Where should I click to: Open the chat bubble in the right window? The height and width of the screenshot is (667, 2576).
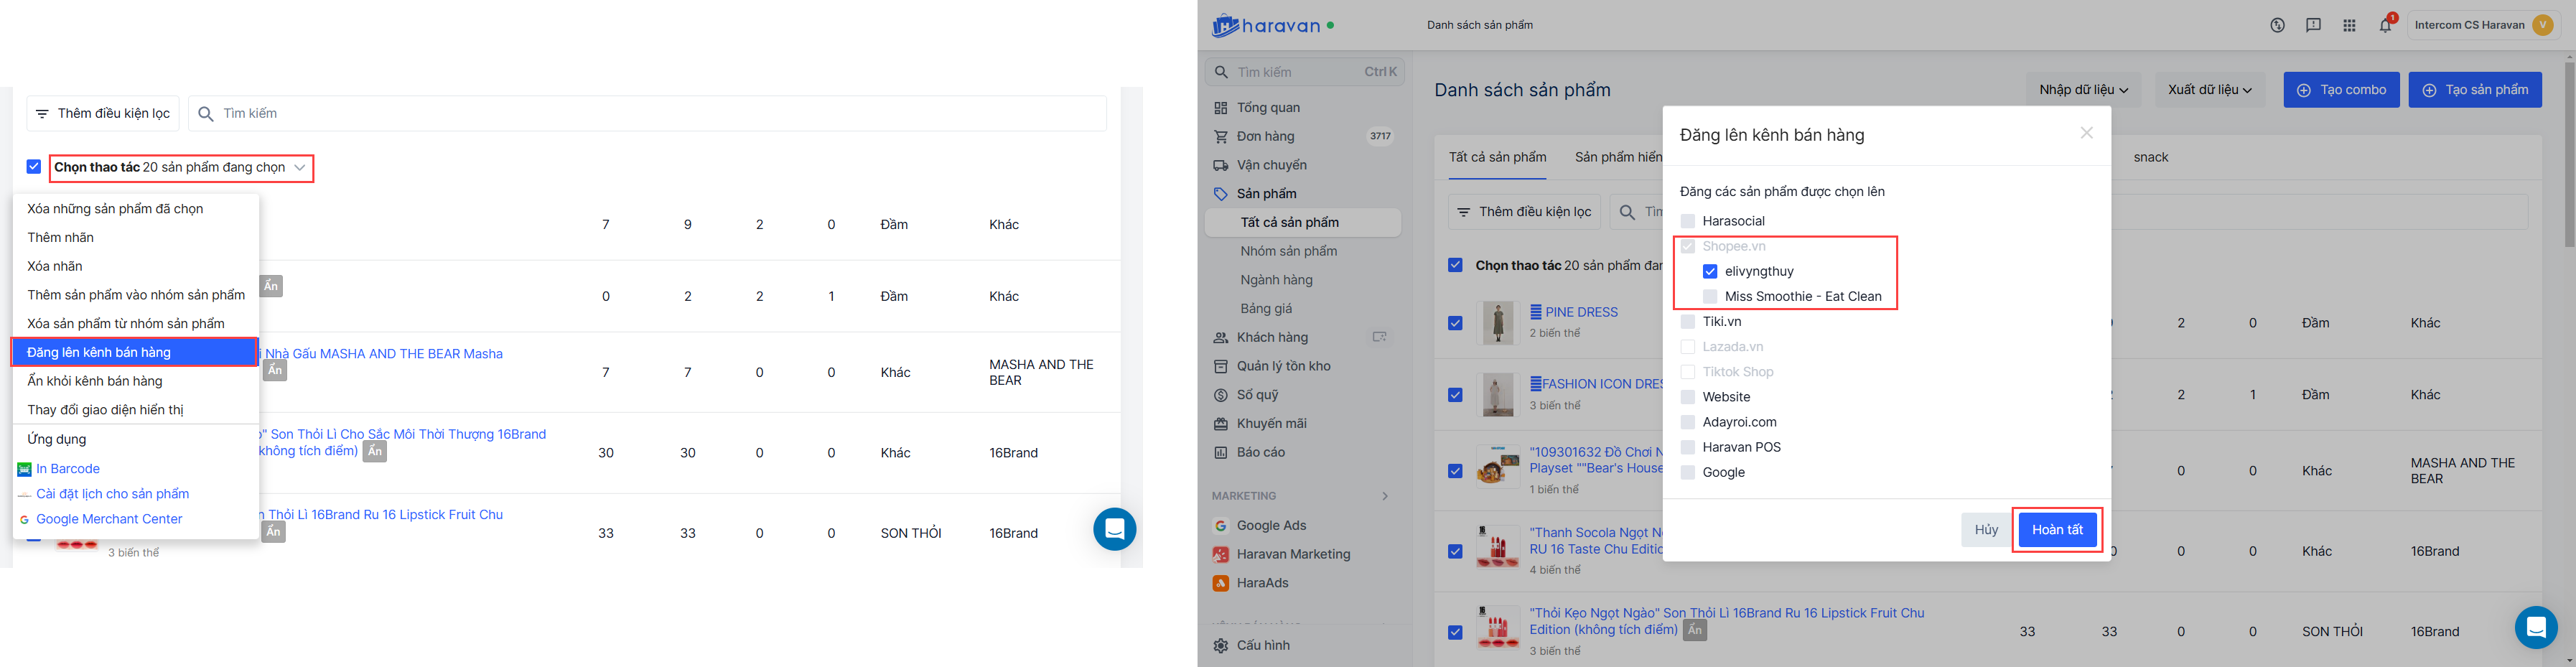tap(2536, 627)
